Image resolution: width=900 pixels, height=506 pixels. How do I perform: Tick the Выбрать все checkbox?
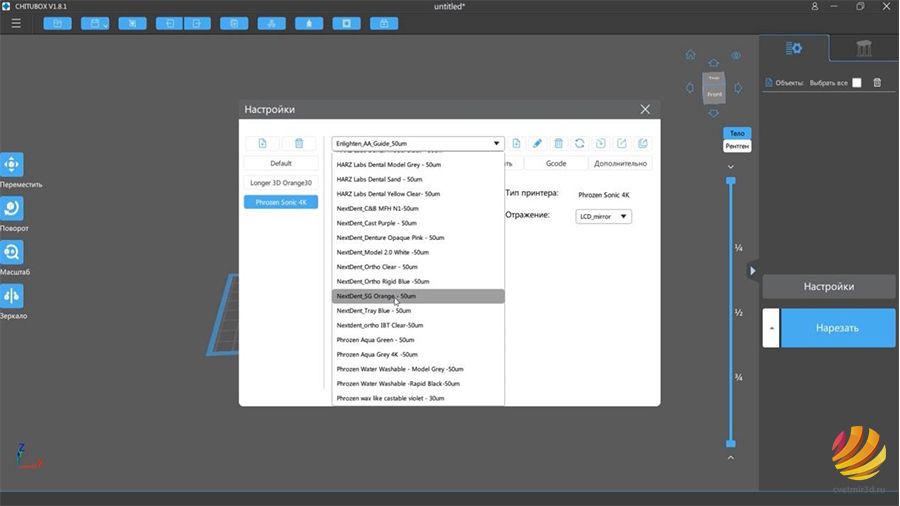857,83
